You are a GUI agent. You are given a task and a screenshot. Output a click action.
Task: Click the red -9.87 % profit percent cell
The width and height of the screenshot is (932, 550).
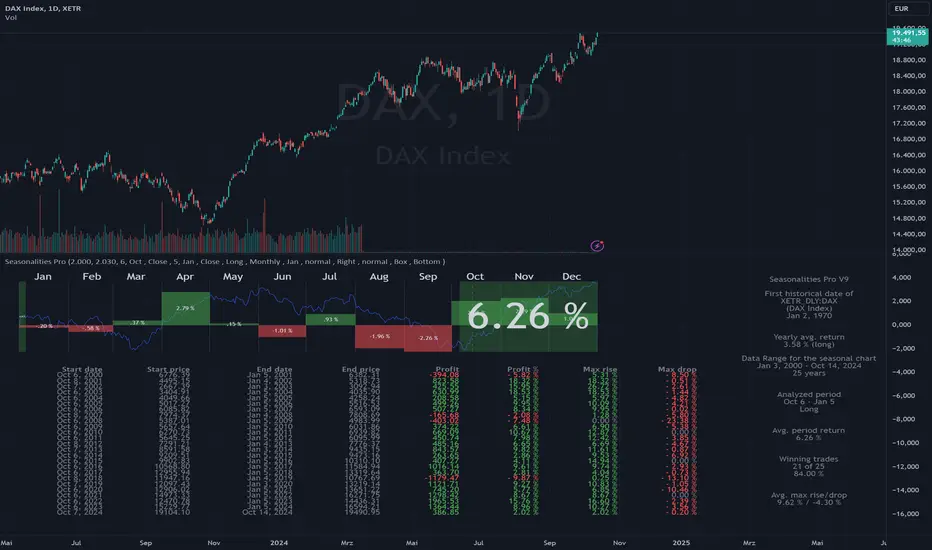click(522, 477)
